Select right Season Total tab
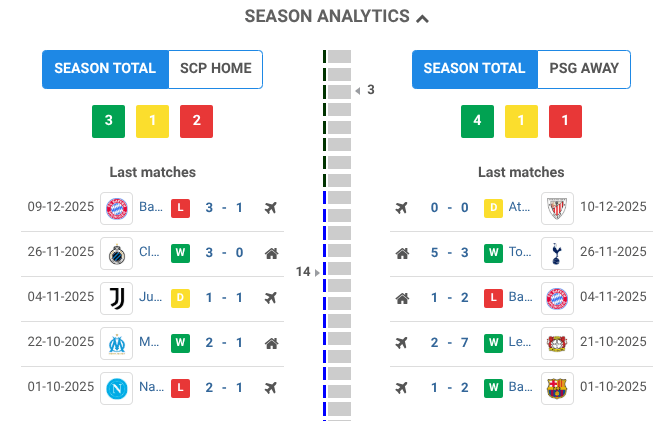Image resolution: width=668 pixels, height=421 pixels. [x=474, y=69]
